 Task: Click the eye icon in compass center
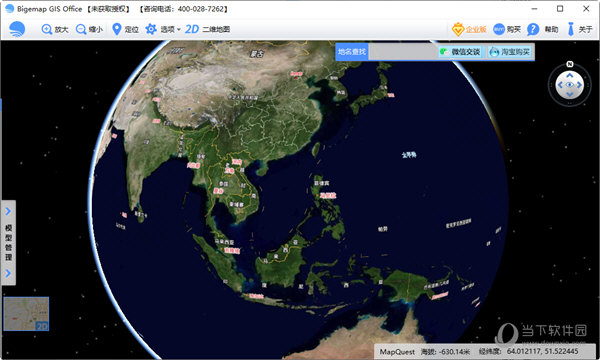click(570, 85)
